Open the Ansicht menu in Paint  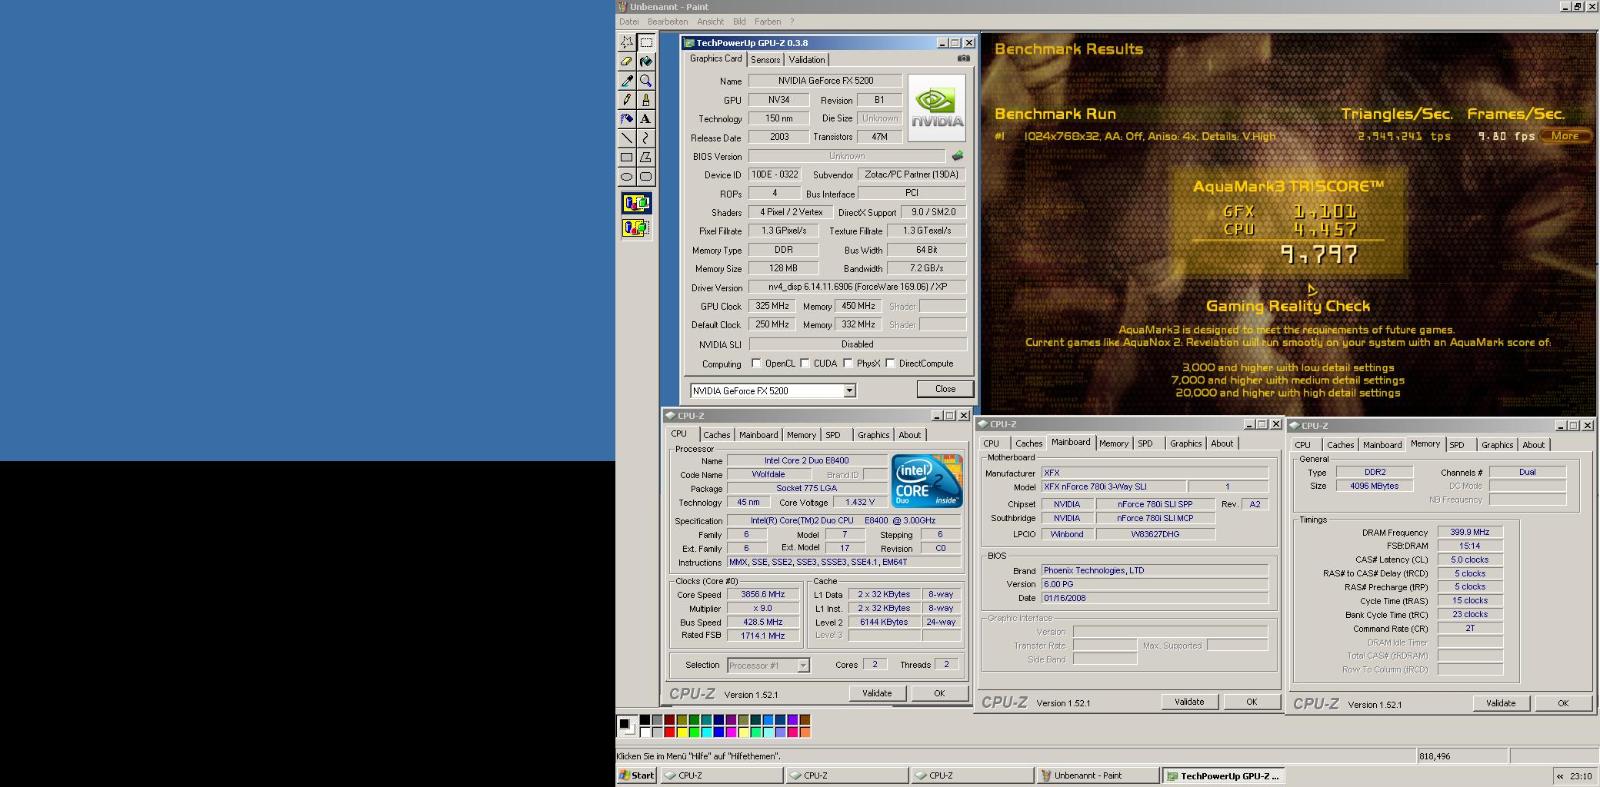[710, 21]
